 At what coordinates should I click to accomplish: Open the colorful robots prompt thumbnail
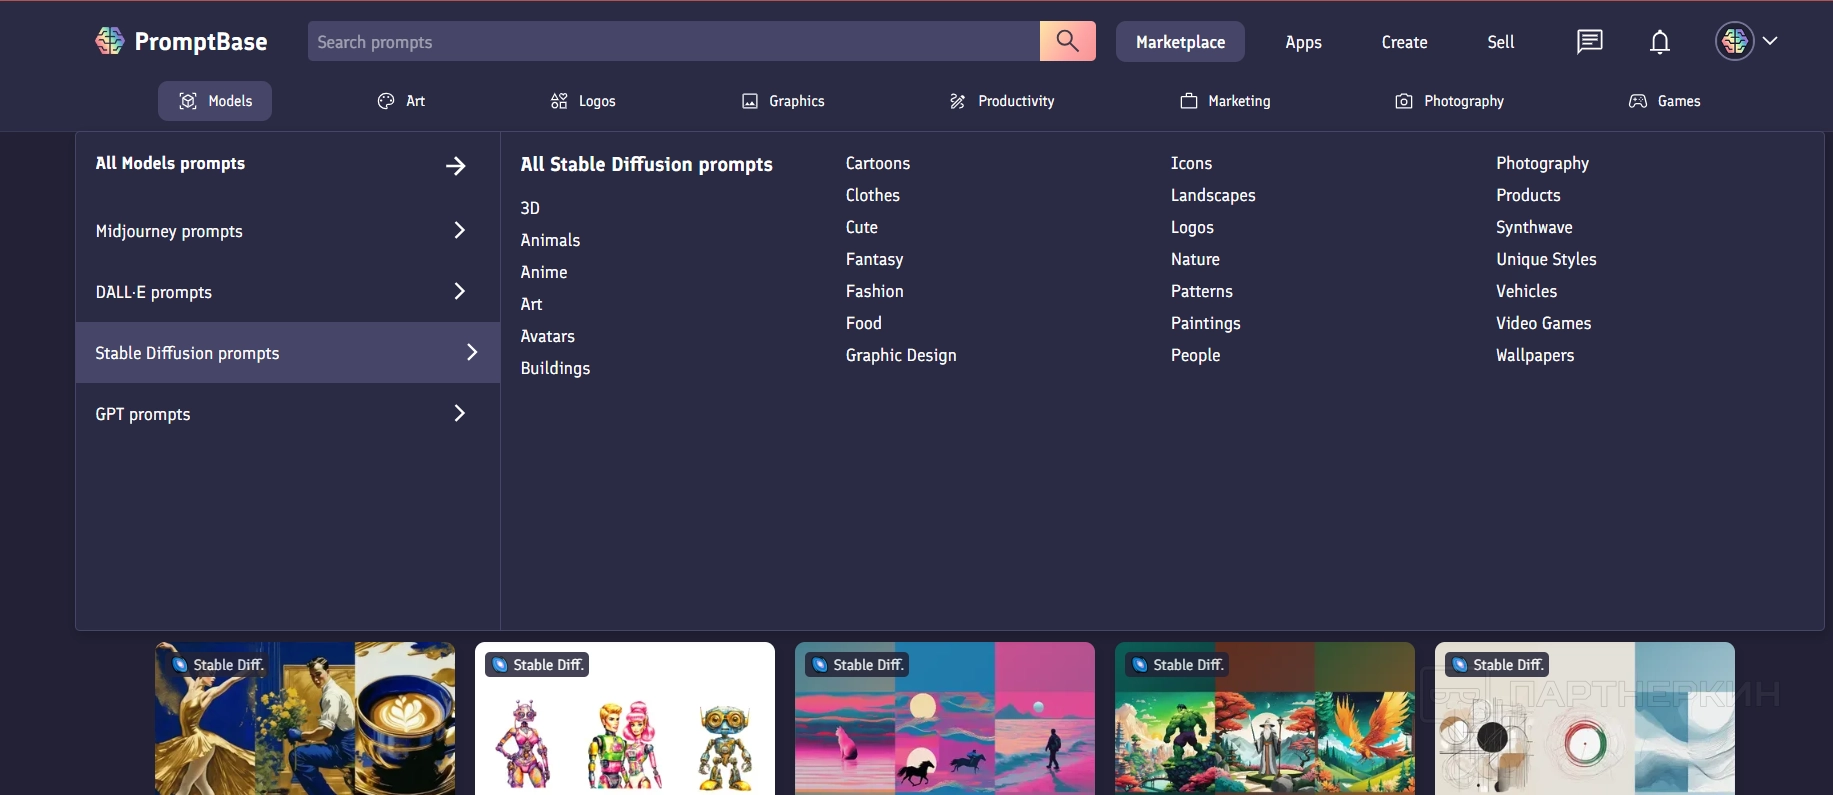tap(625, 718)
